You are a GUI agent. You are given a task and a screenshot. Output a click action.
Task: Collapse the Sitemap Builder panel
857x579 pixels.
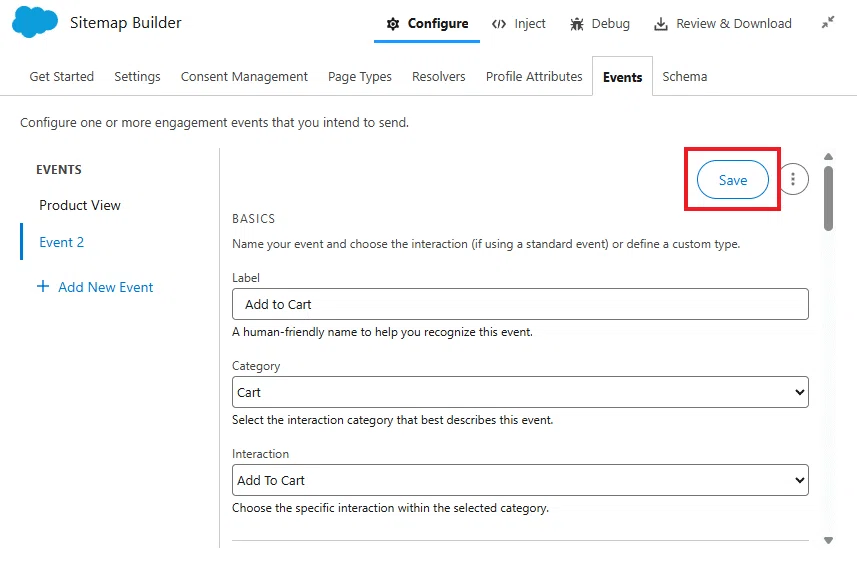click(x=828, y=22)
